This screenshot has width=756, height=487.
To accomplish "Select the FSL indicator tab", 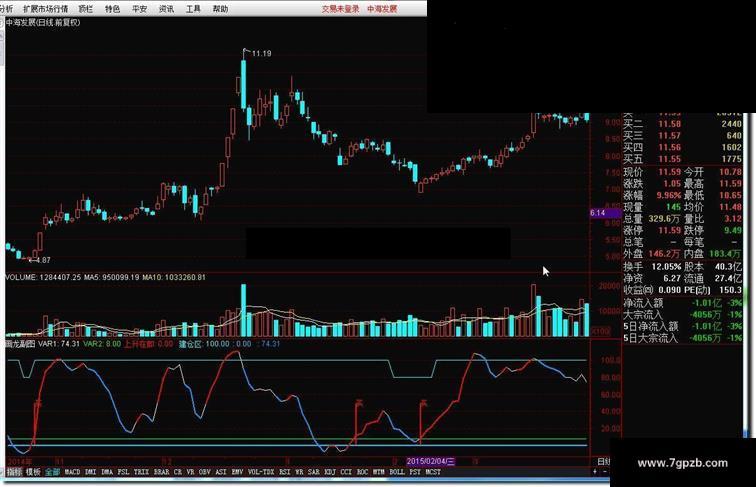I will pos(123,472).
